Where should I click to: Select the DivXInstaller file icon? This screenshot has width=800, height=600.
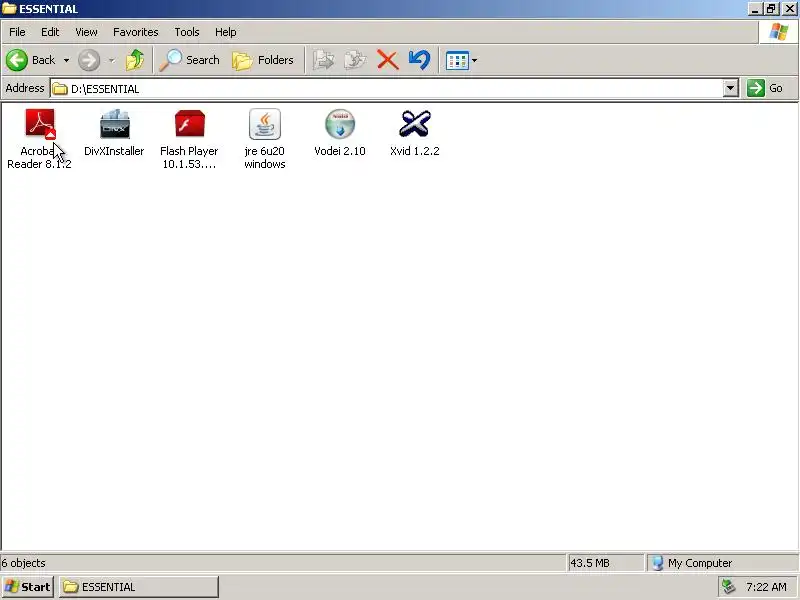coord(115,124)
